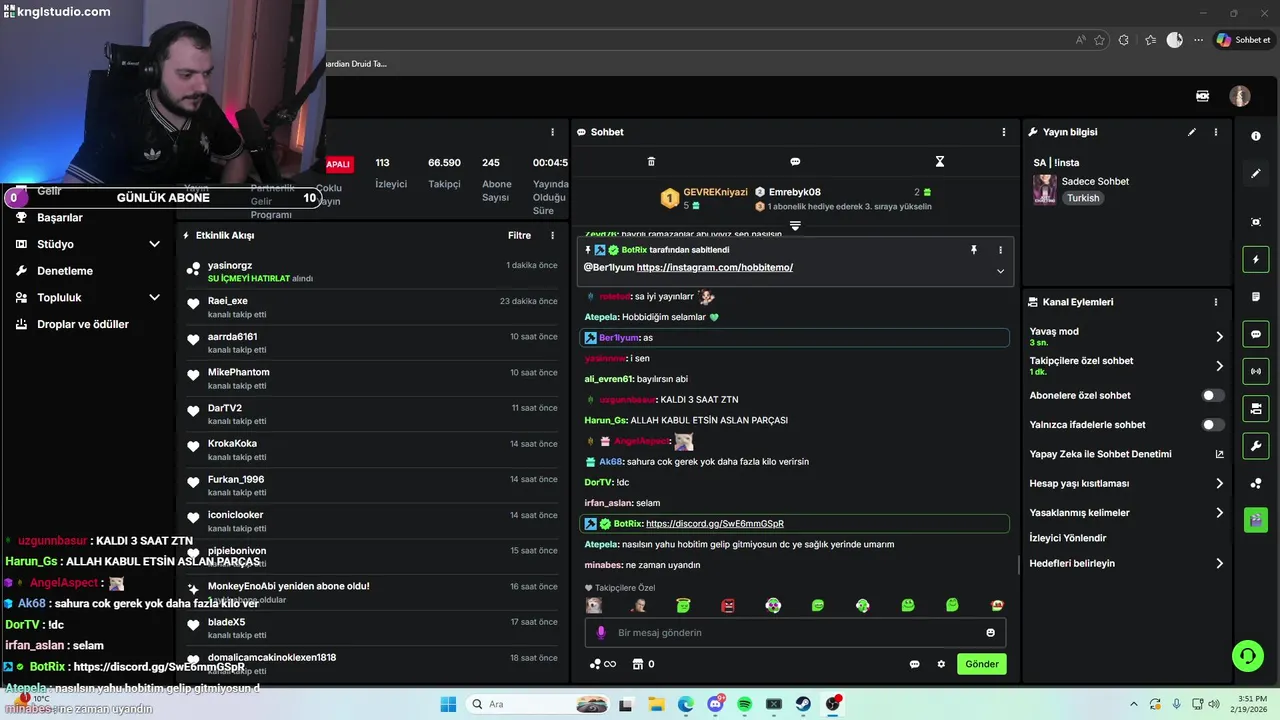Click GEVREKniyazi in gift leaderboard
The image size is (1280, 720).
[715, 192]
